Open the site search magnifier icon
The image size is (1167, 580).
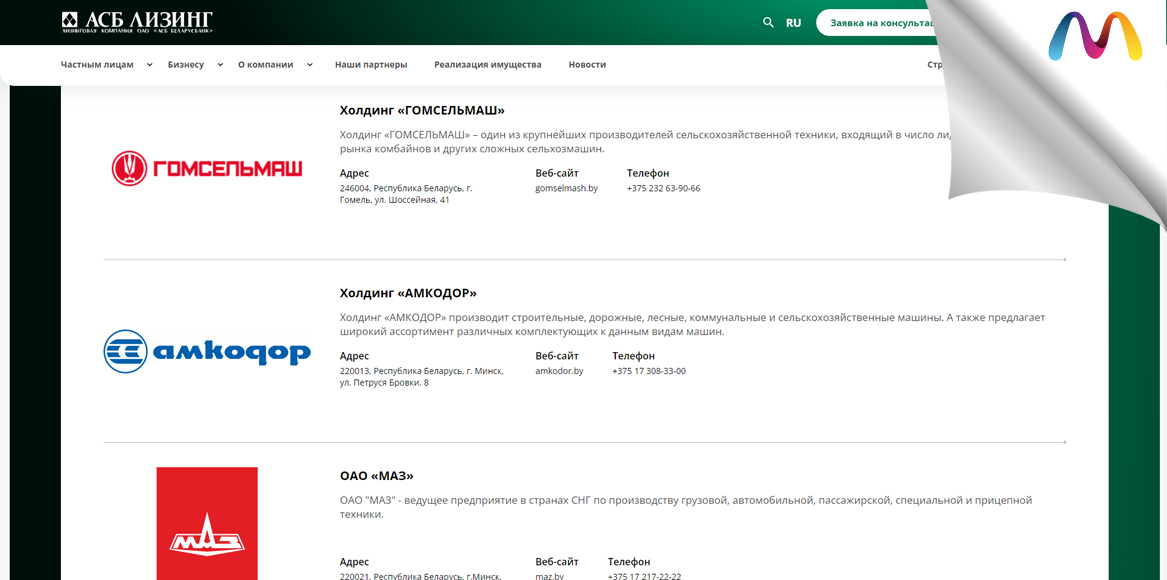click(x=768, y=22)
